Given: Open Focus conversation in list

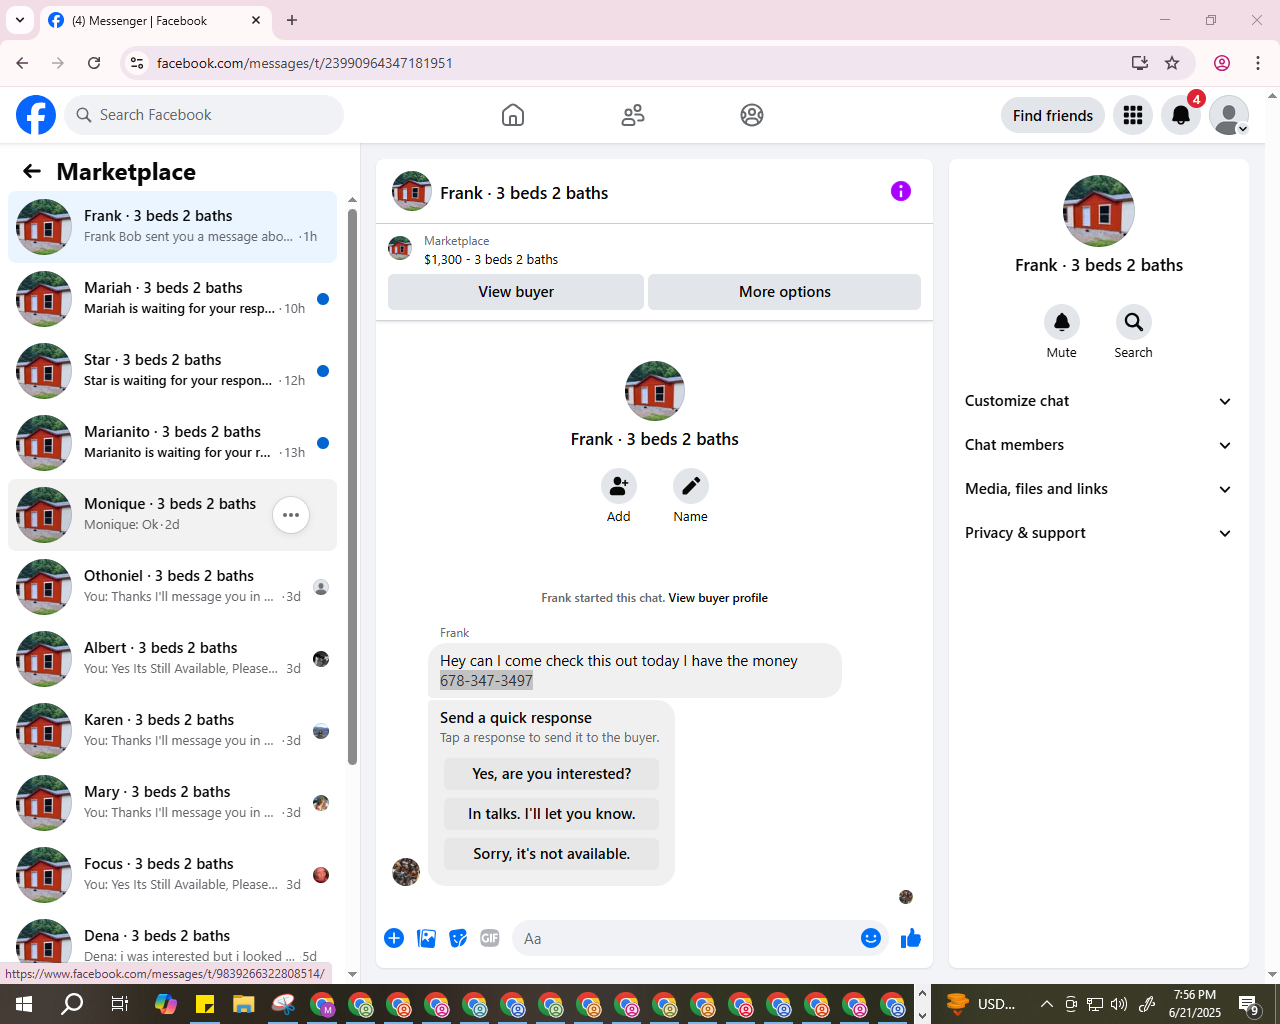Looking at the screenshot, I should (x=172, y=875).
